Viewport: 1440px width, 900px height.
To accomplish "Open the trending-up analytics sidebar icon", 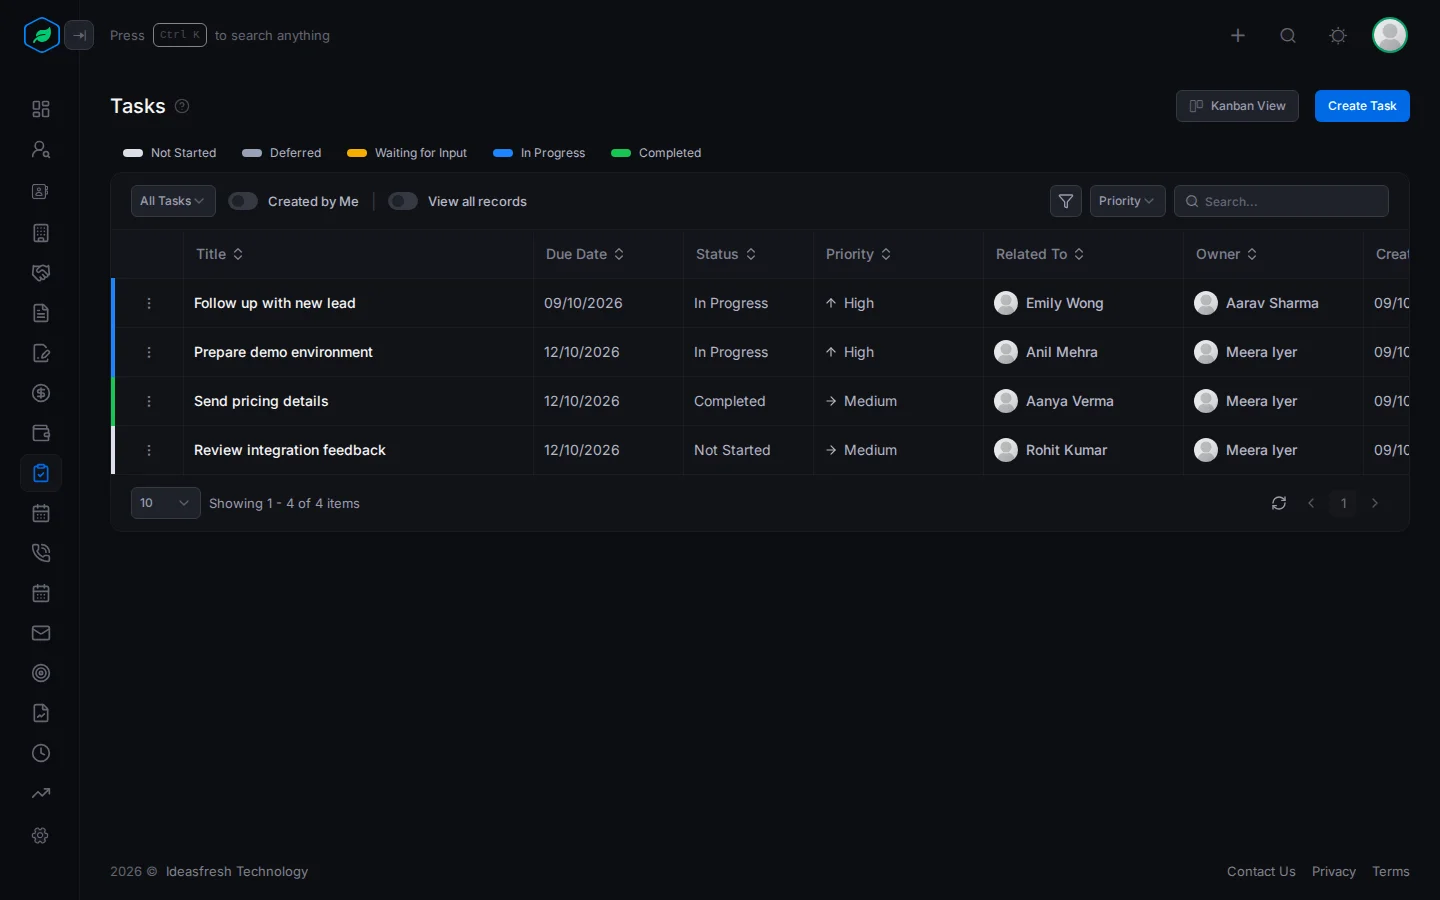I will click(41, 793).
